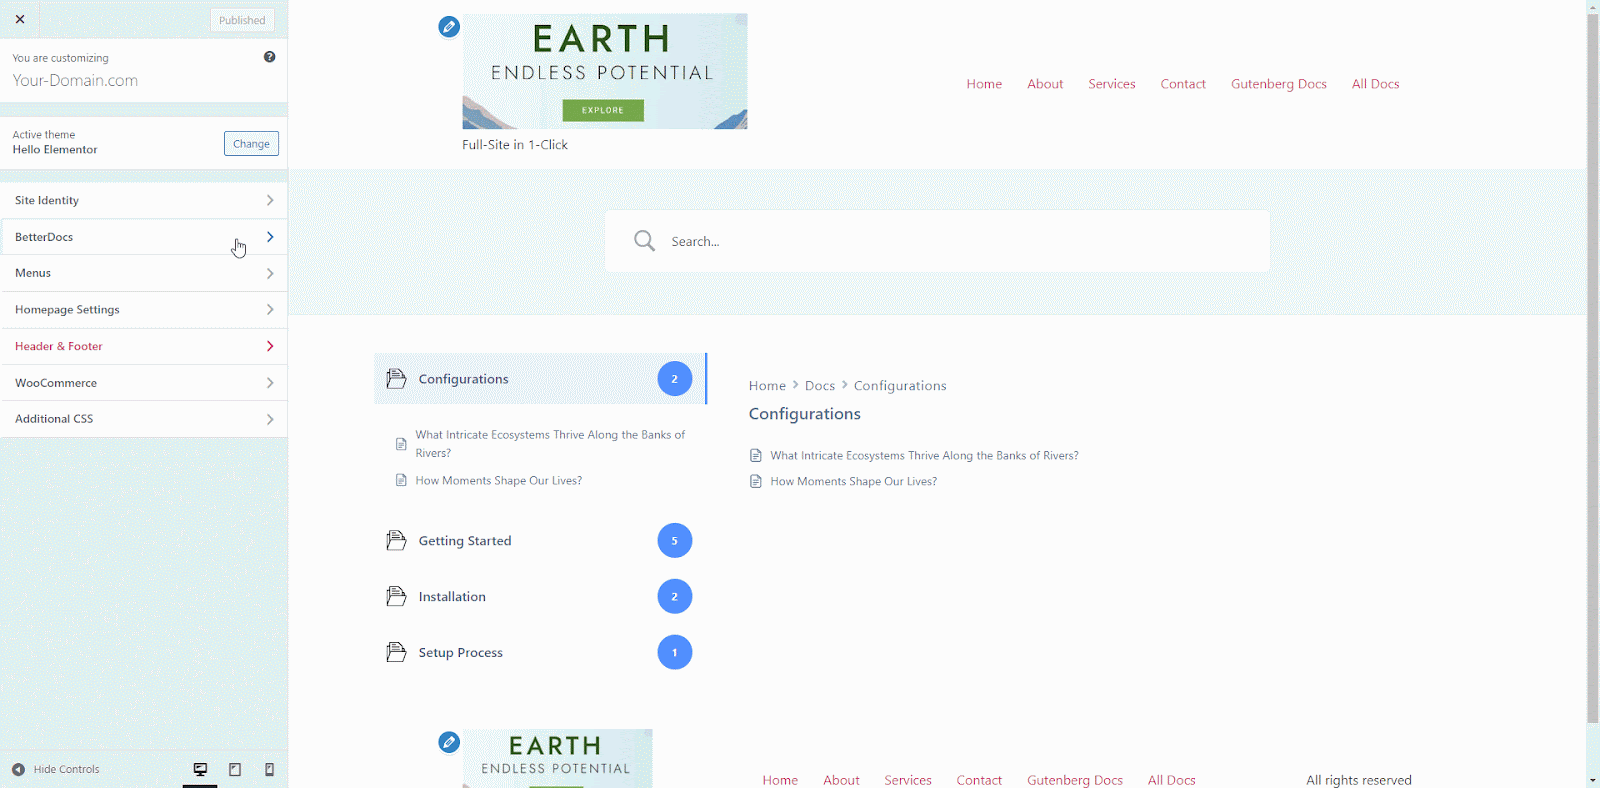Image resolution: width=1600 pixels, height=788 pixels.
Task: Expand the Site Identity section chevron
Action: point(270,200)
